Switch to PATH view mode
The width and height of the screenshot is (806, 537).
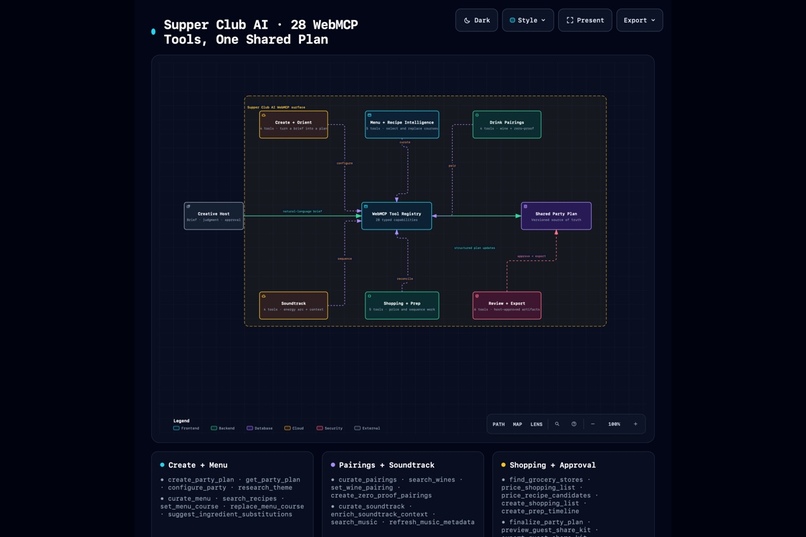(499, 424)
